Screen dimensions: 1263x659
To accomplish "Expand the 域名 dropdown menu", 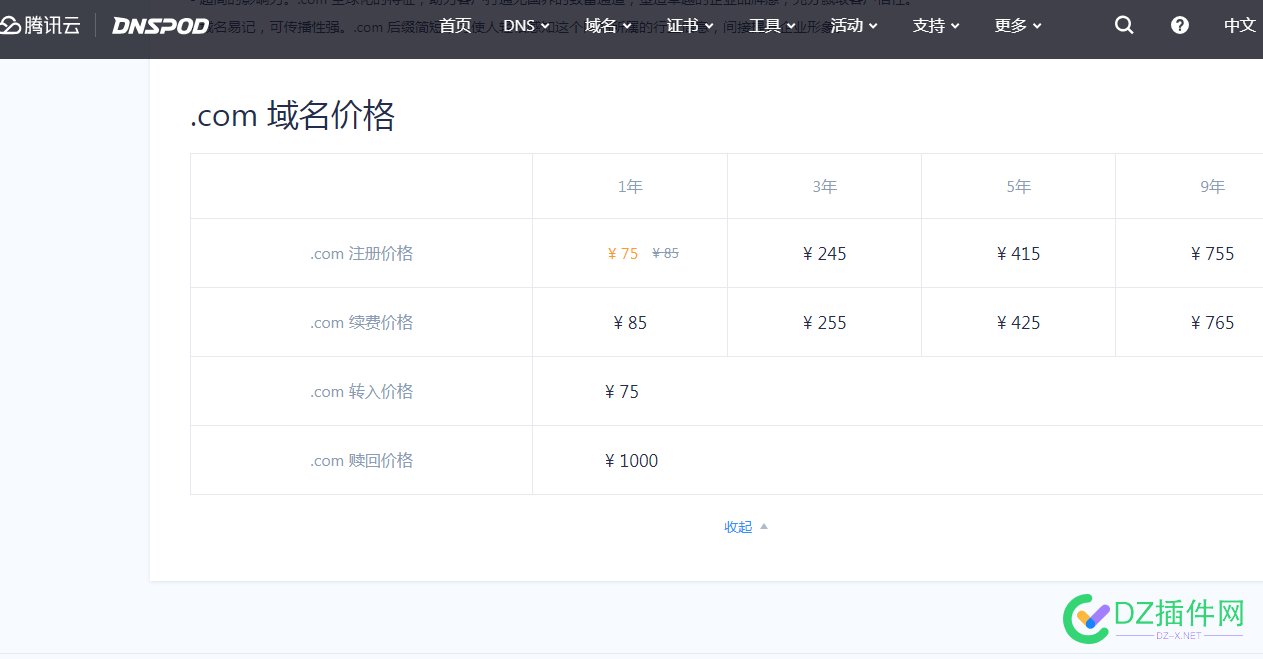I will 608,25.
